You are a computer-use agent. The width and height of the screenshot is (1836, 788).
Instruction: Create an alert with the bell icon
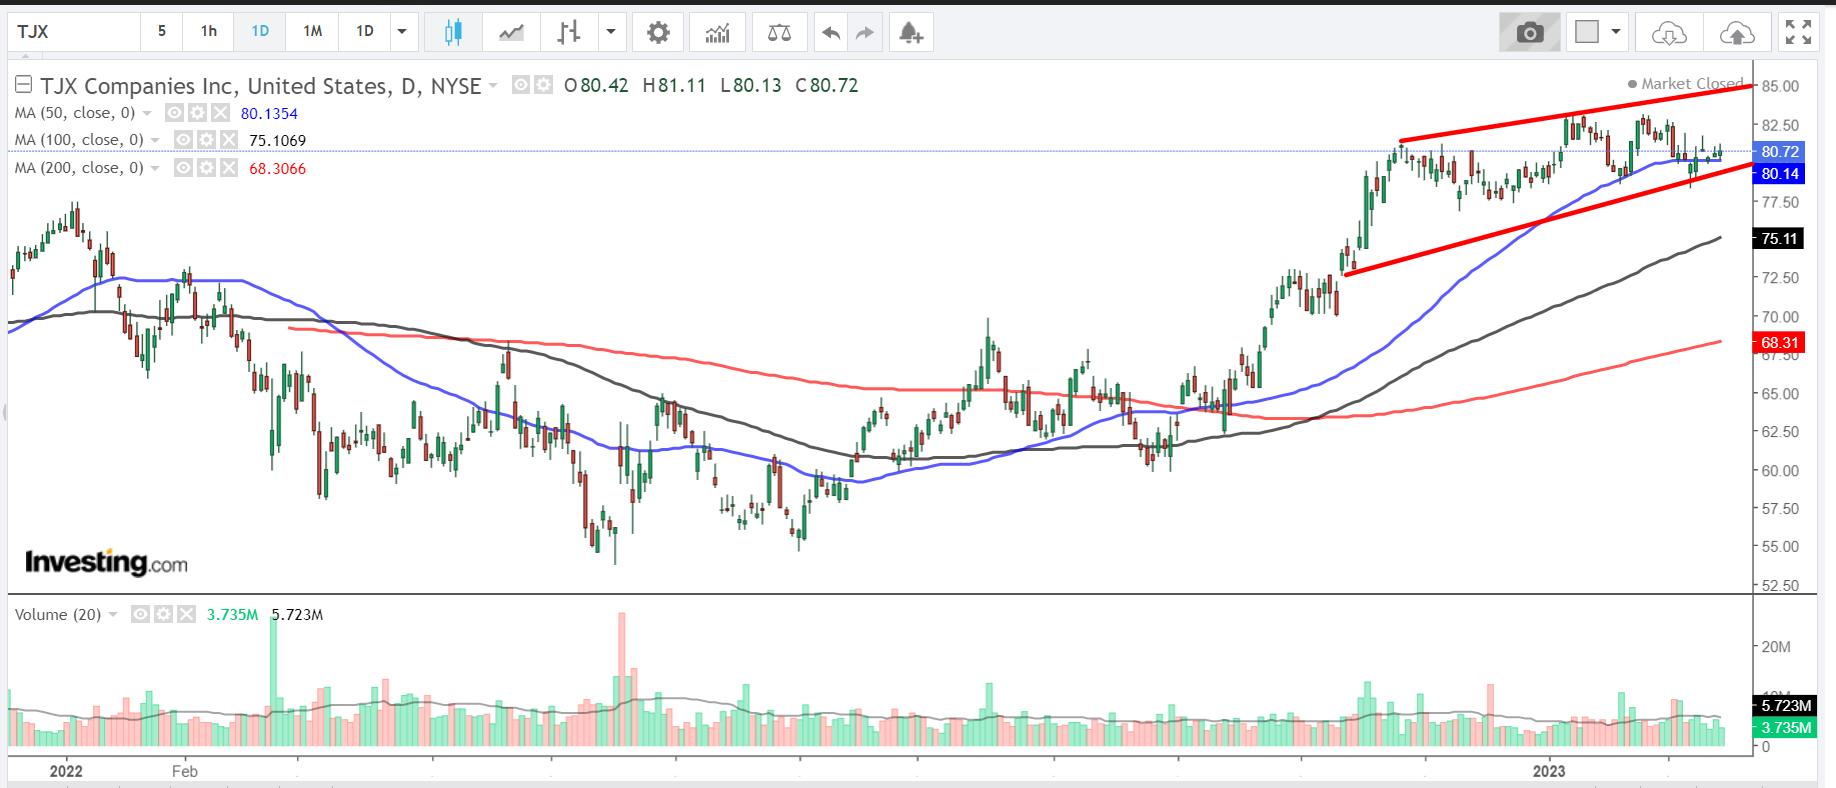[x=910, y=32]
